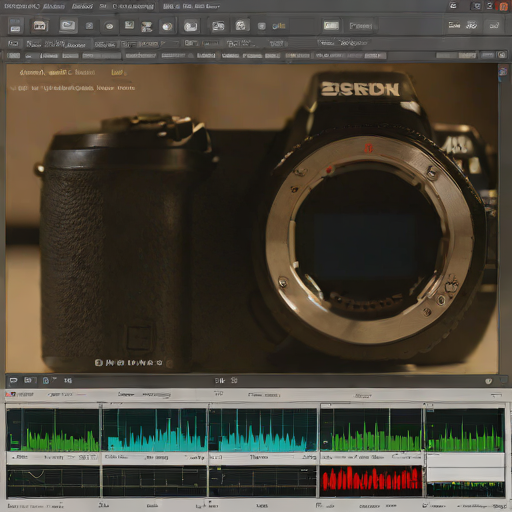Click the camera photo preview
Screen dimensions: 512x512
252,218
